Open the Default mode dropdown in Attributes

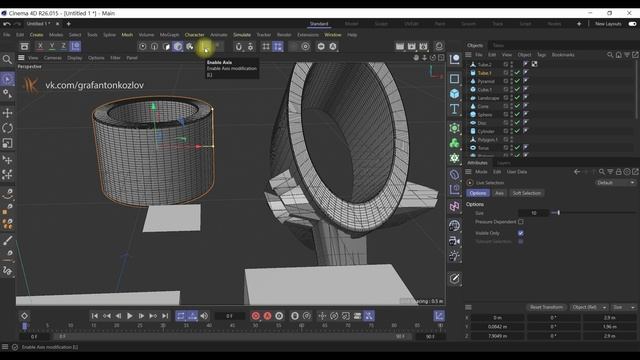coord(616,182)
